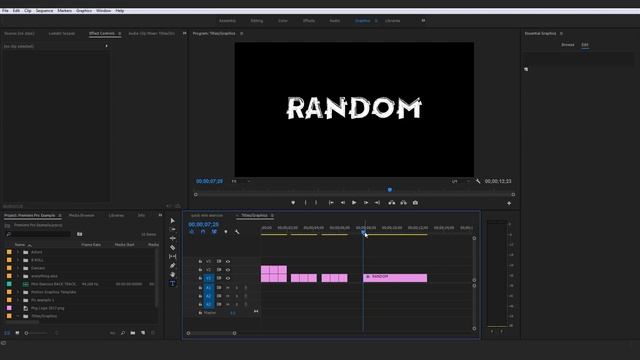Viewport: 640px width, 360px height.
Task: Add marker in Program Monitor
Action: click(x=293, y=202)
